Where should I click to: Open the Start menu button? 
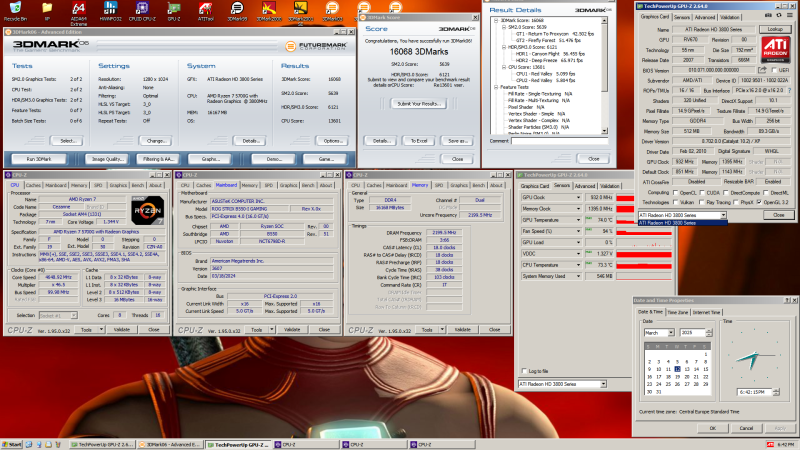tap(12, 445)
